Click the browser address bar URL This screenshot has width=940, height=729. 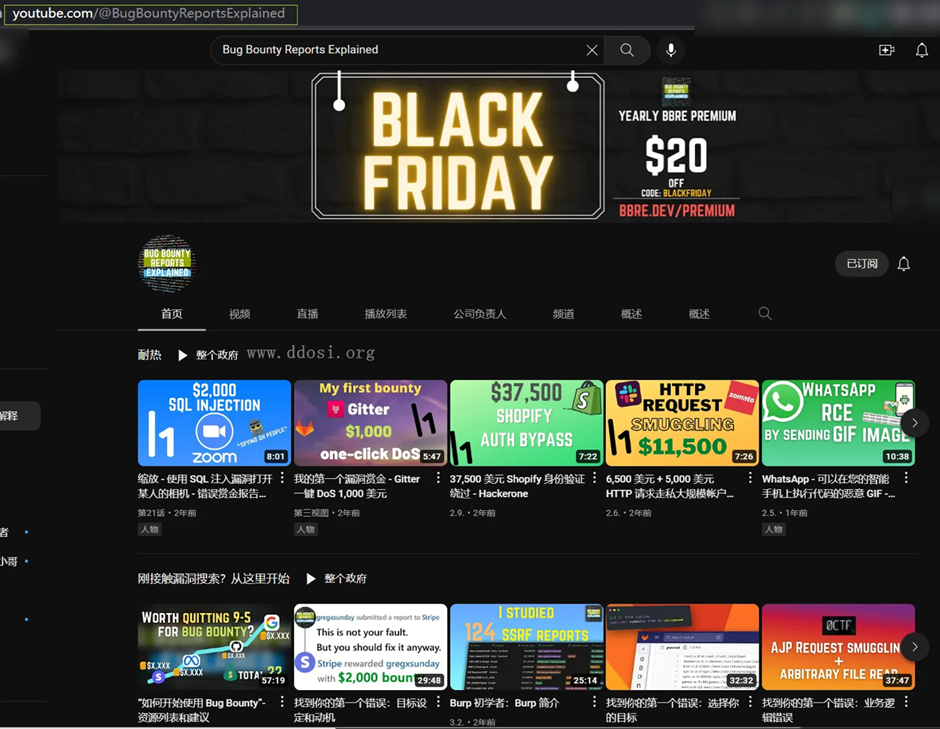pos(150,13)
